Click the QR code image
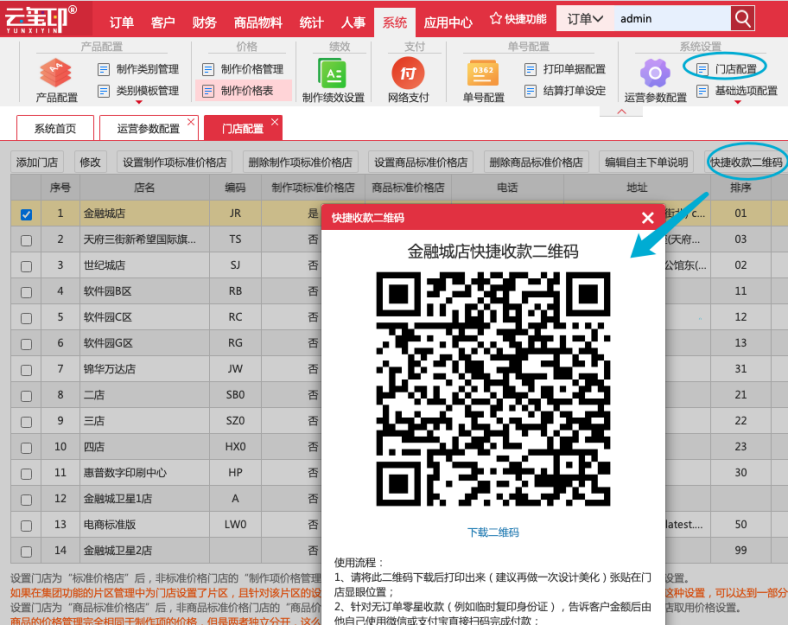Screen dimensions: 788x625 pyautogui.click(x=493, y=389)
